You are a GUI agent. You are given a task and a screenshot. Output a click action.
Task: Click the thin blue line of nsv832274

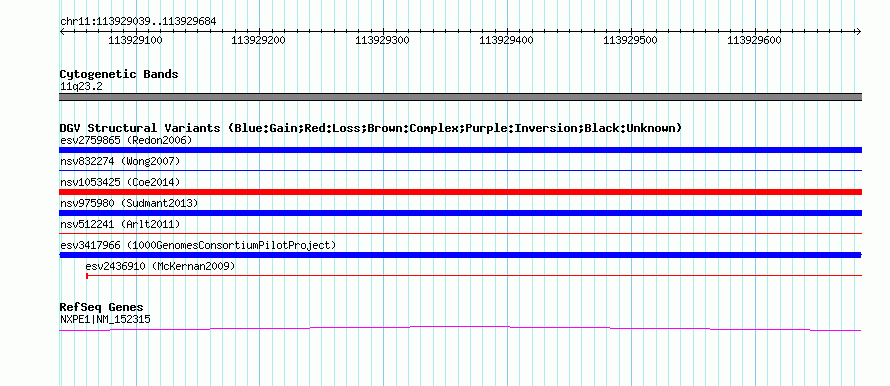point(460,170)
